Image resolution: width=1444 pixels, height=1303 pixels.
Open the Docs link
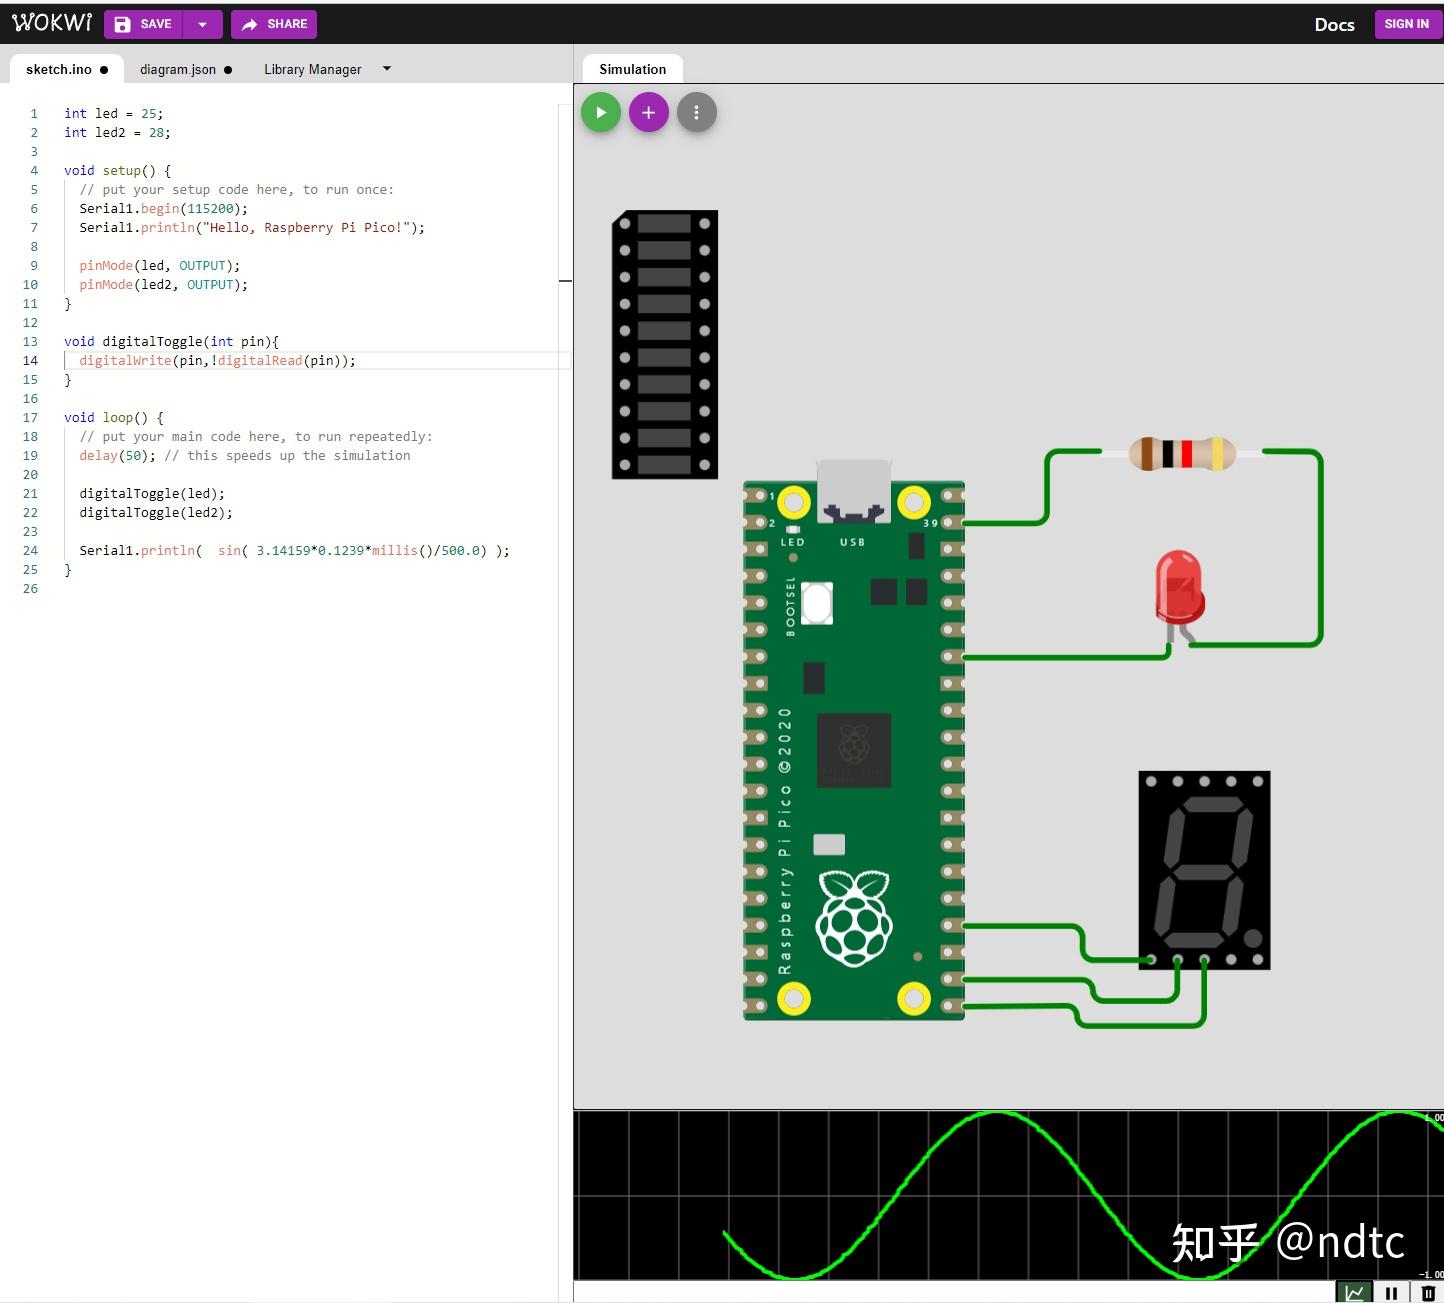pos(1334,24)
